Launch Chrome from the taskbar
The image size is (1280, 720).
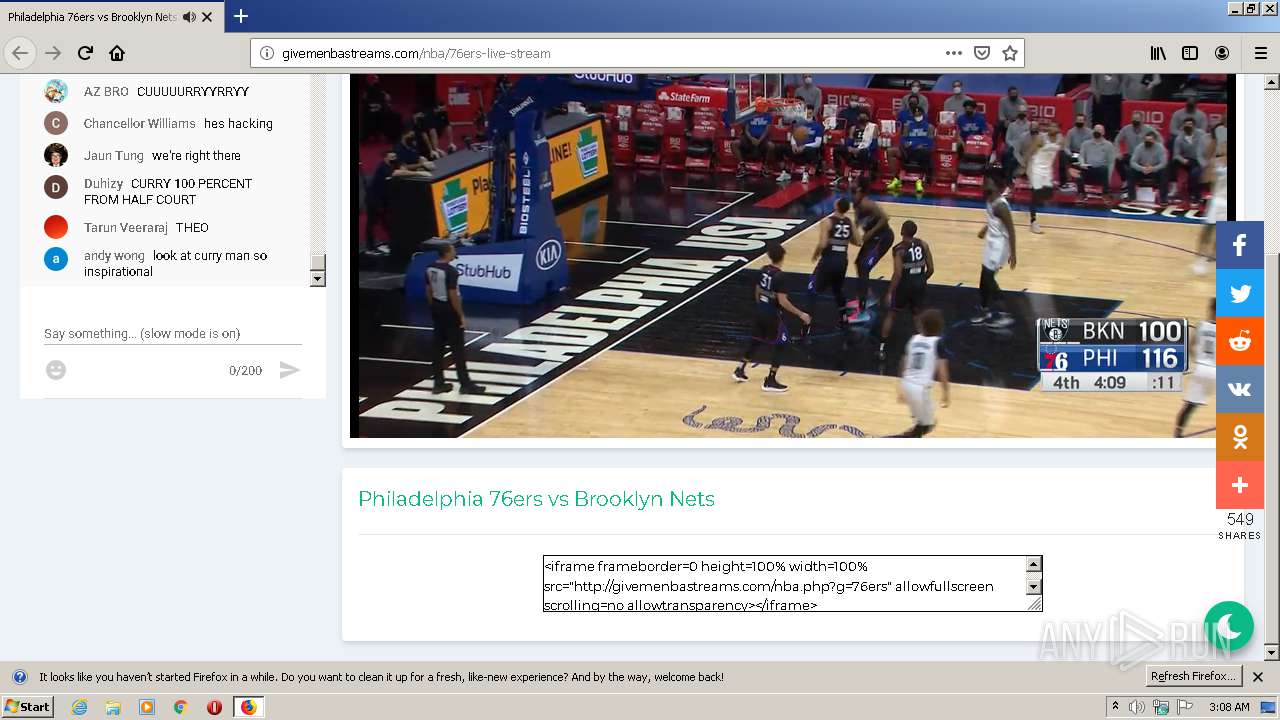[181, 707]
